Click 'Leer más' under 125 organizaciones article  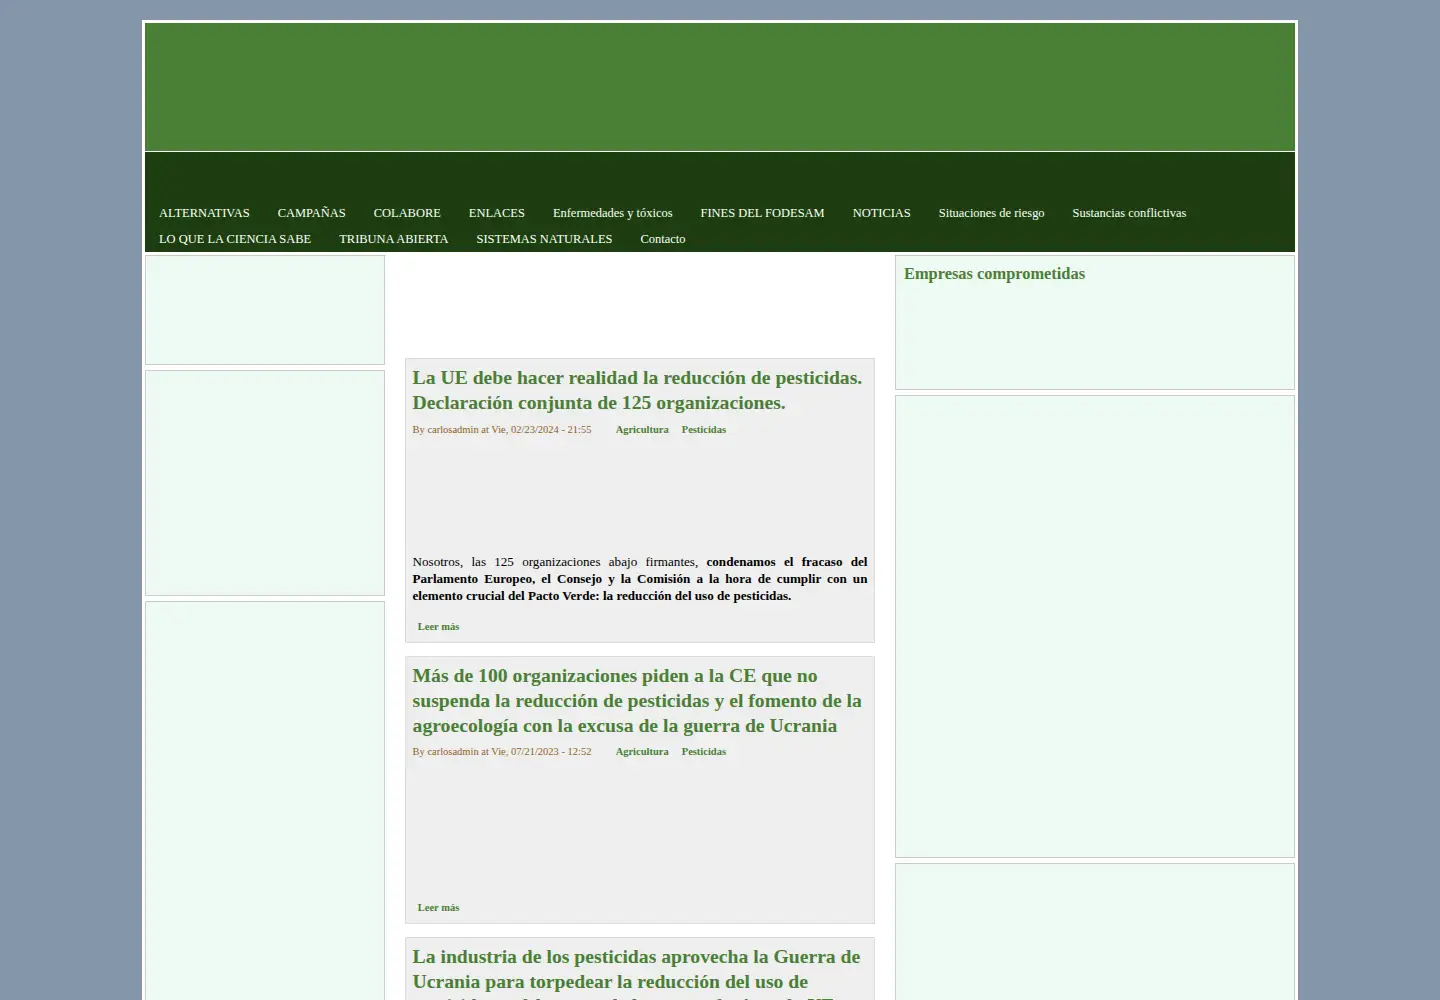coord(438,627)
